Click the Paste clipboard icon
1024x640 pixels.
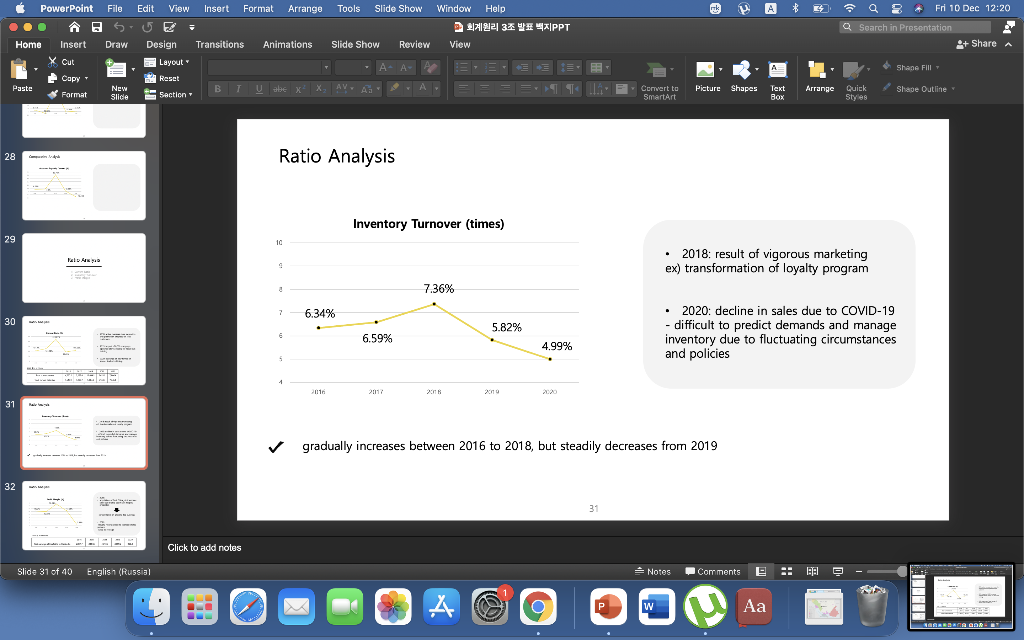point(20,69)
